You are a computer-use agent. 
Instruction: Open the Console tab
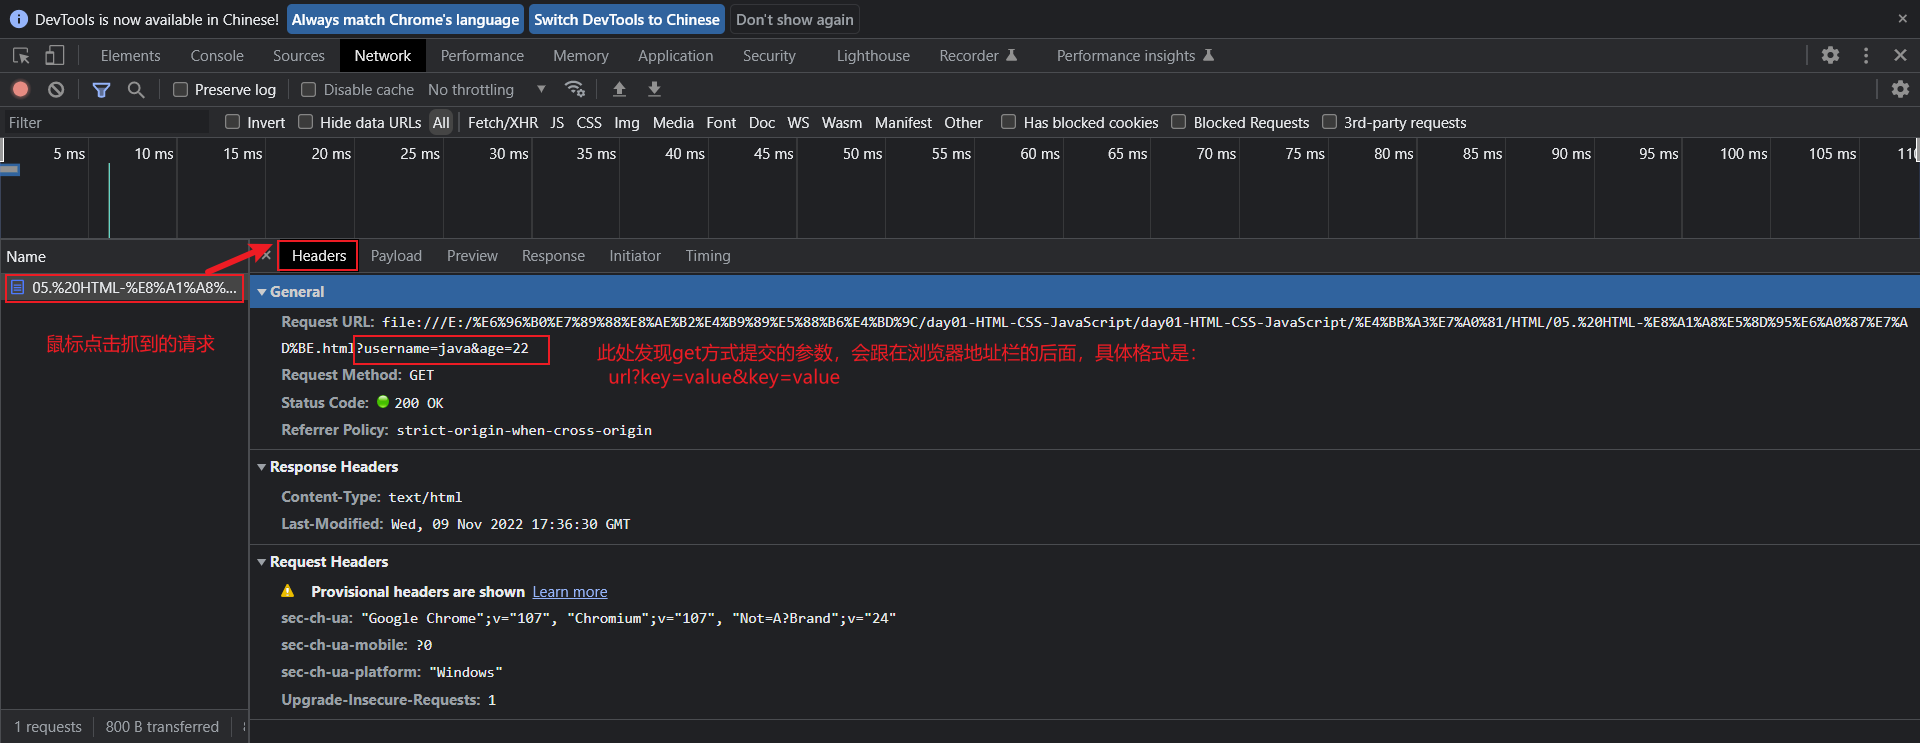(217, 56)
